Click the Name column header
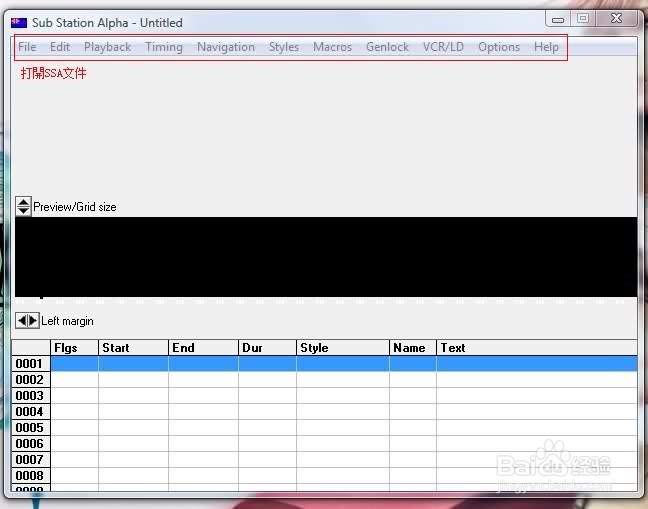Image resolution: width=648 pixels, height=509 pixels. coord(413,348)
